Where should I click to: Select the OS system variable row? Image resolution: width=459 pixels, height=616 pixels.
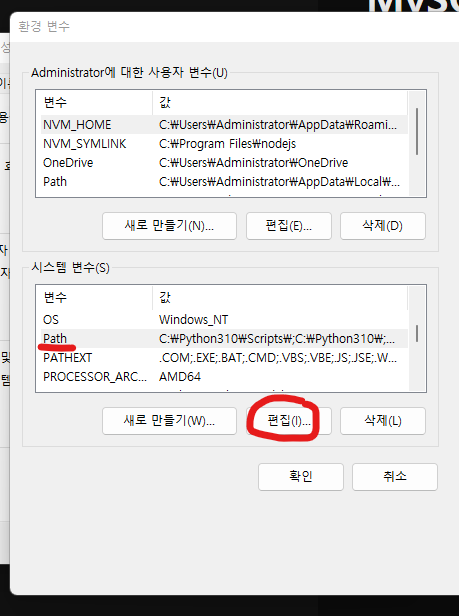pyautogui.click(x=224, y=319)
